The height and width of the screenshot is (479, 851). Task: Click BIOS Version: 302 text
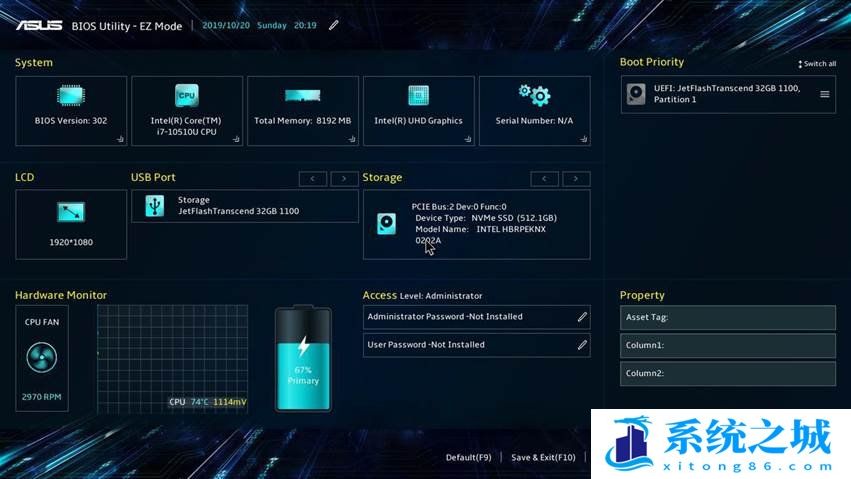71,121
